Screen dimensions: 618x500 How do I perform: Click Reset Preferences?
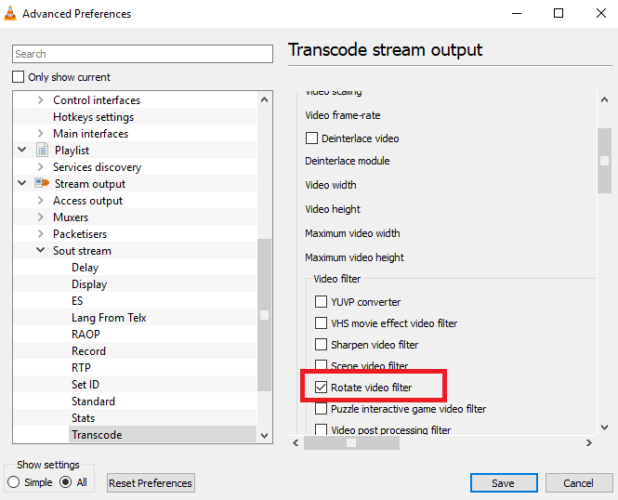tap(151, 483)
